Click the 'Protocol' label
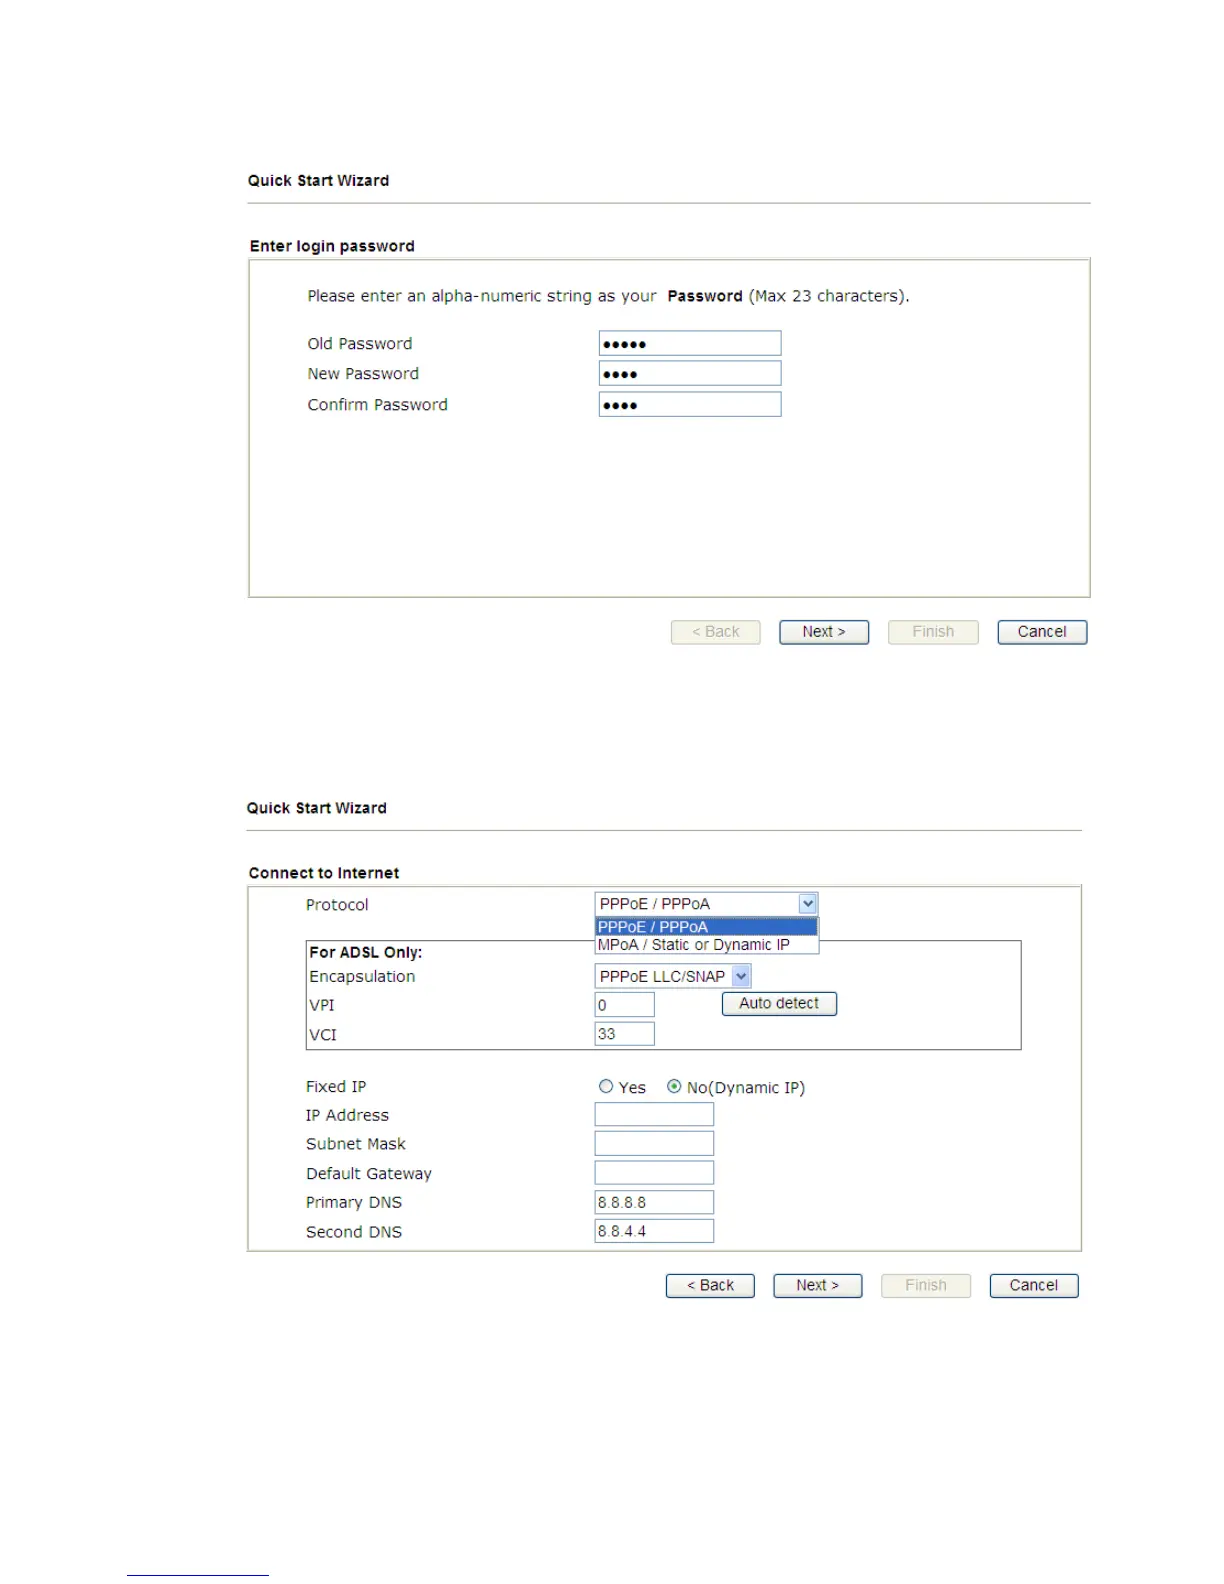 [337, 905]
